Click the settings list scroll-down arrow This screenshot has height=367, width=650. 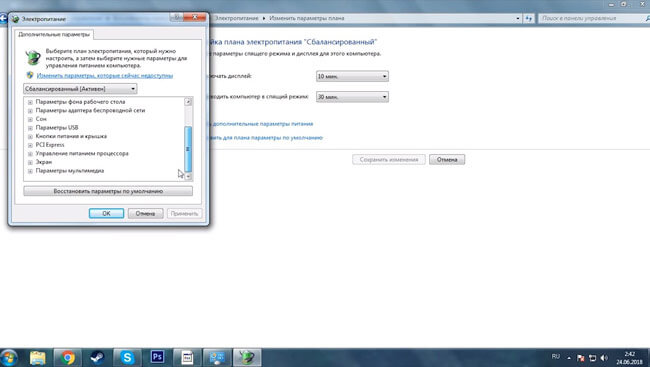click(188, 176)
